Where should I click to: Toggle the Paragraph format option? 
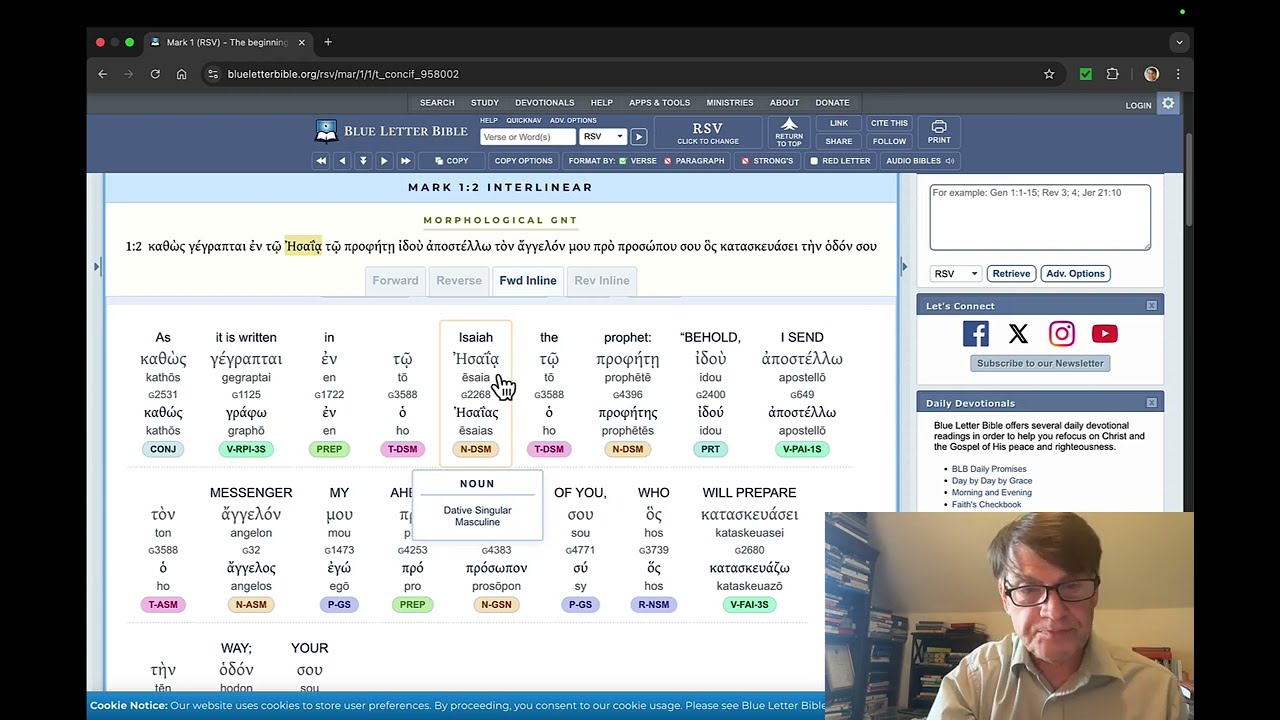tap(667, 161)
